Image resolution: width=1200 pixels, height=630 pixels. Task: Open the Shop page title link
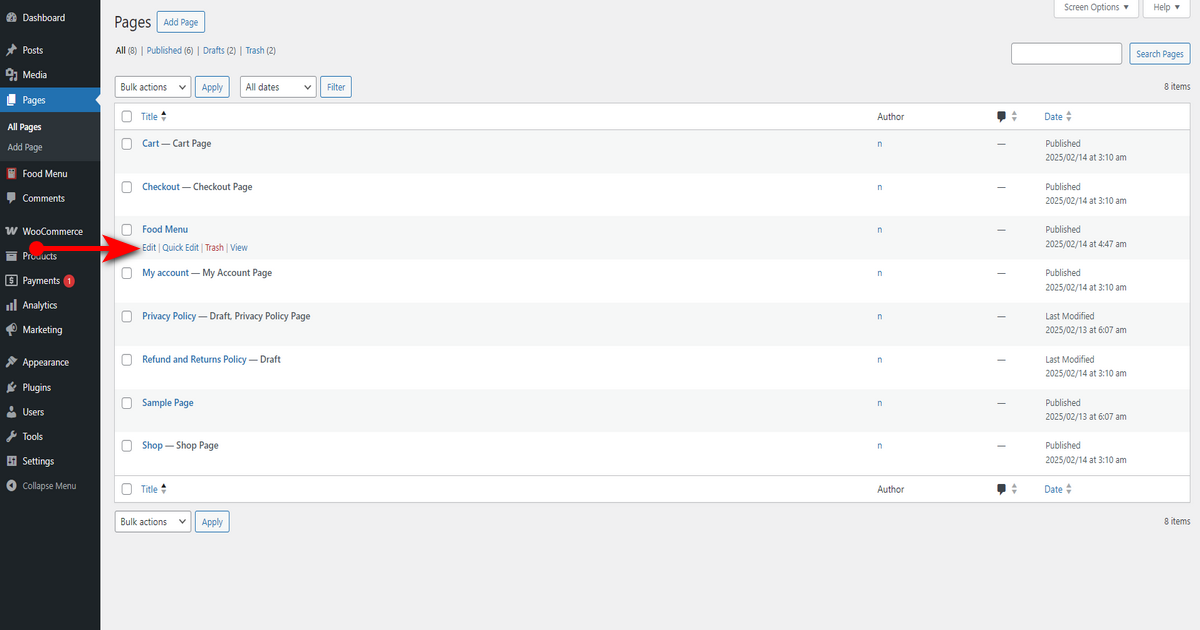(x=152, y=446)
